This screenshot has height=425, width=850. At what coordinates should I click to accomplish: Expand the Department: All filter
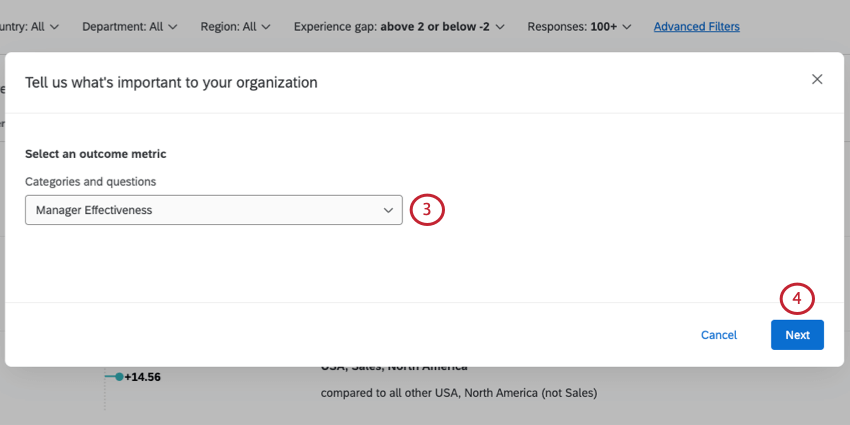click(130, 26)
